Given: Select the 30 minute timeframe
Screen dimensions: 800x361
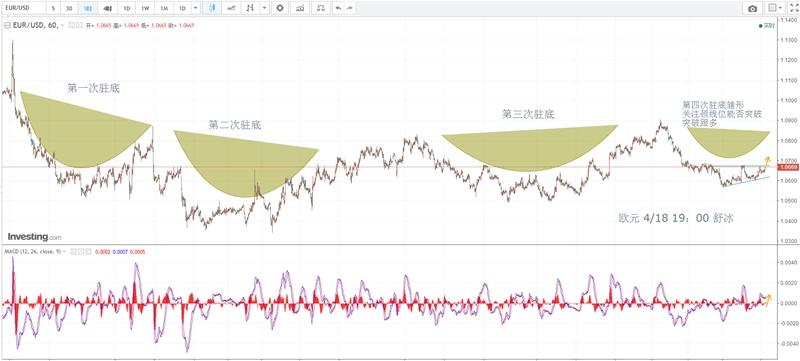Looking at the screenshot, I should coord(69,9).
